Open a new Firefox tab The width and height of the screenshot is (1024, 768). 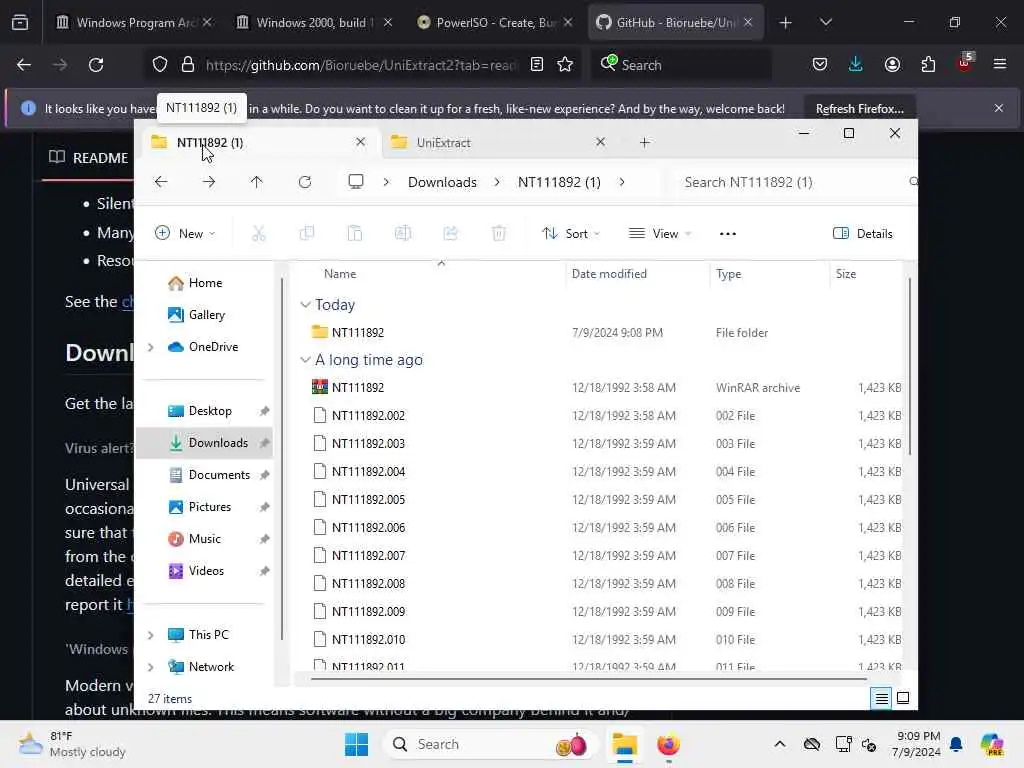coord(786,23)
